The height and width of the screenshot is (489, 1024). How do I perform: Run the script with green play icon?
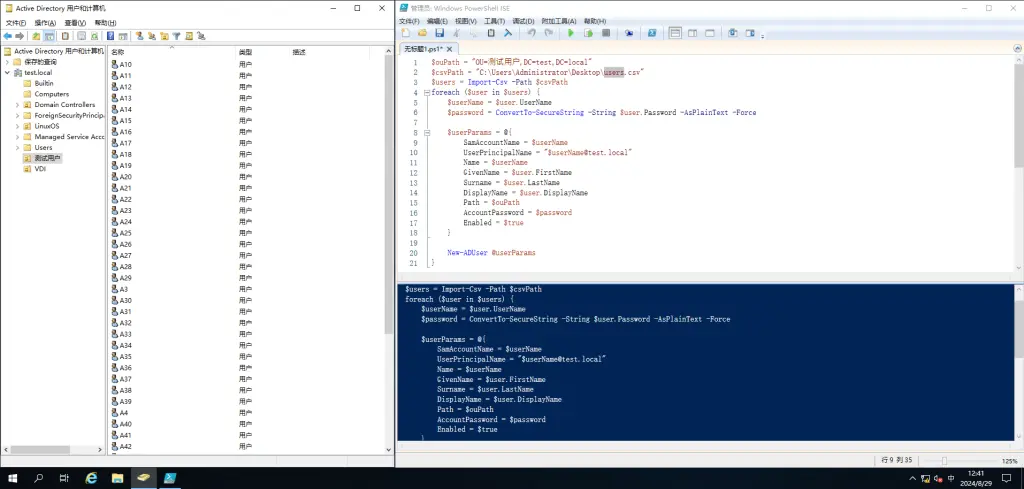coord(571,33)
